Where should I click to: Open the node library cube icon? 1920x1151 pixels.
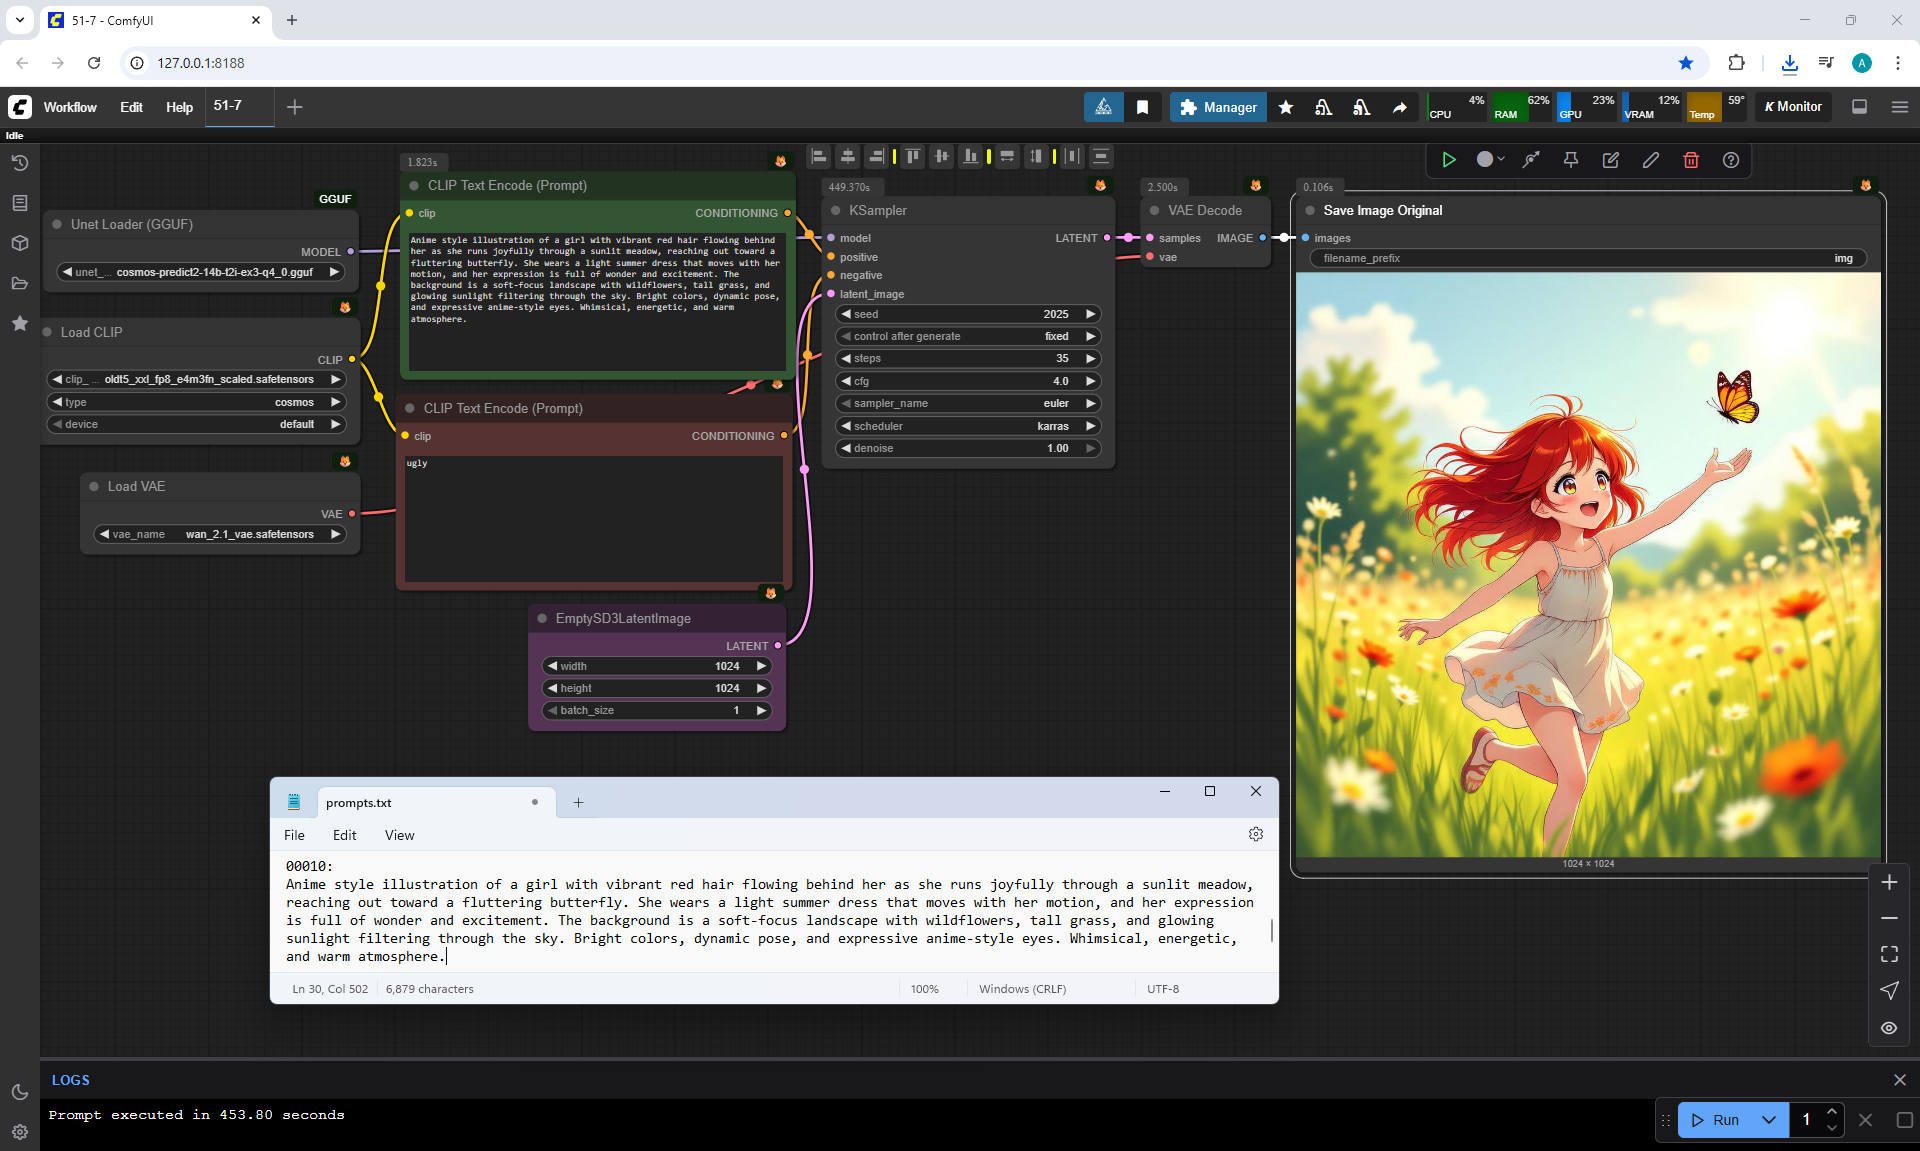click(19, 243)
